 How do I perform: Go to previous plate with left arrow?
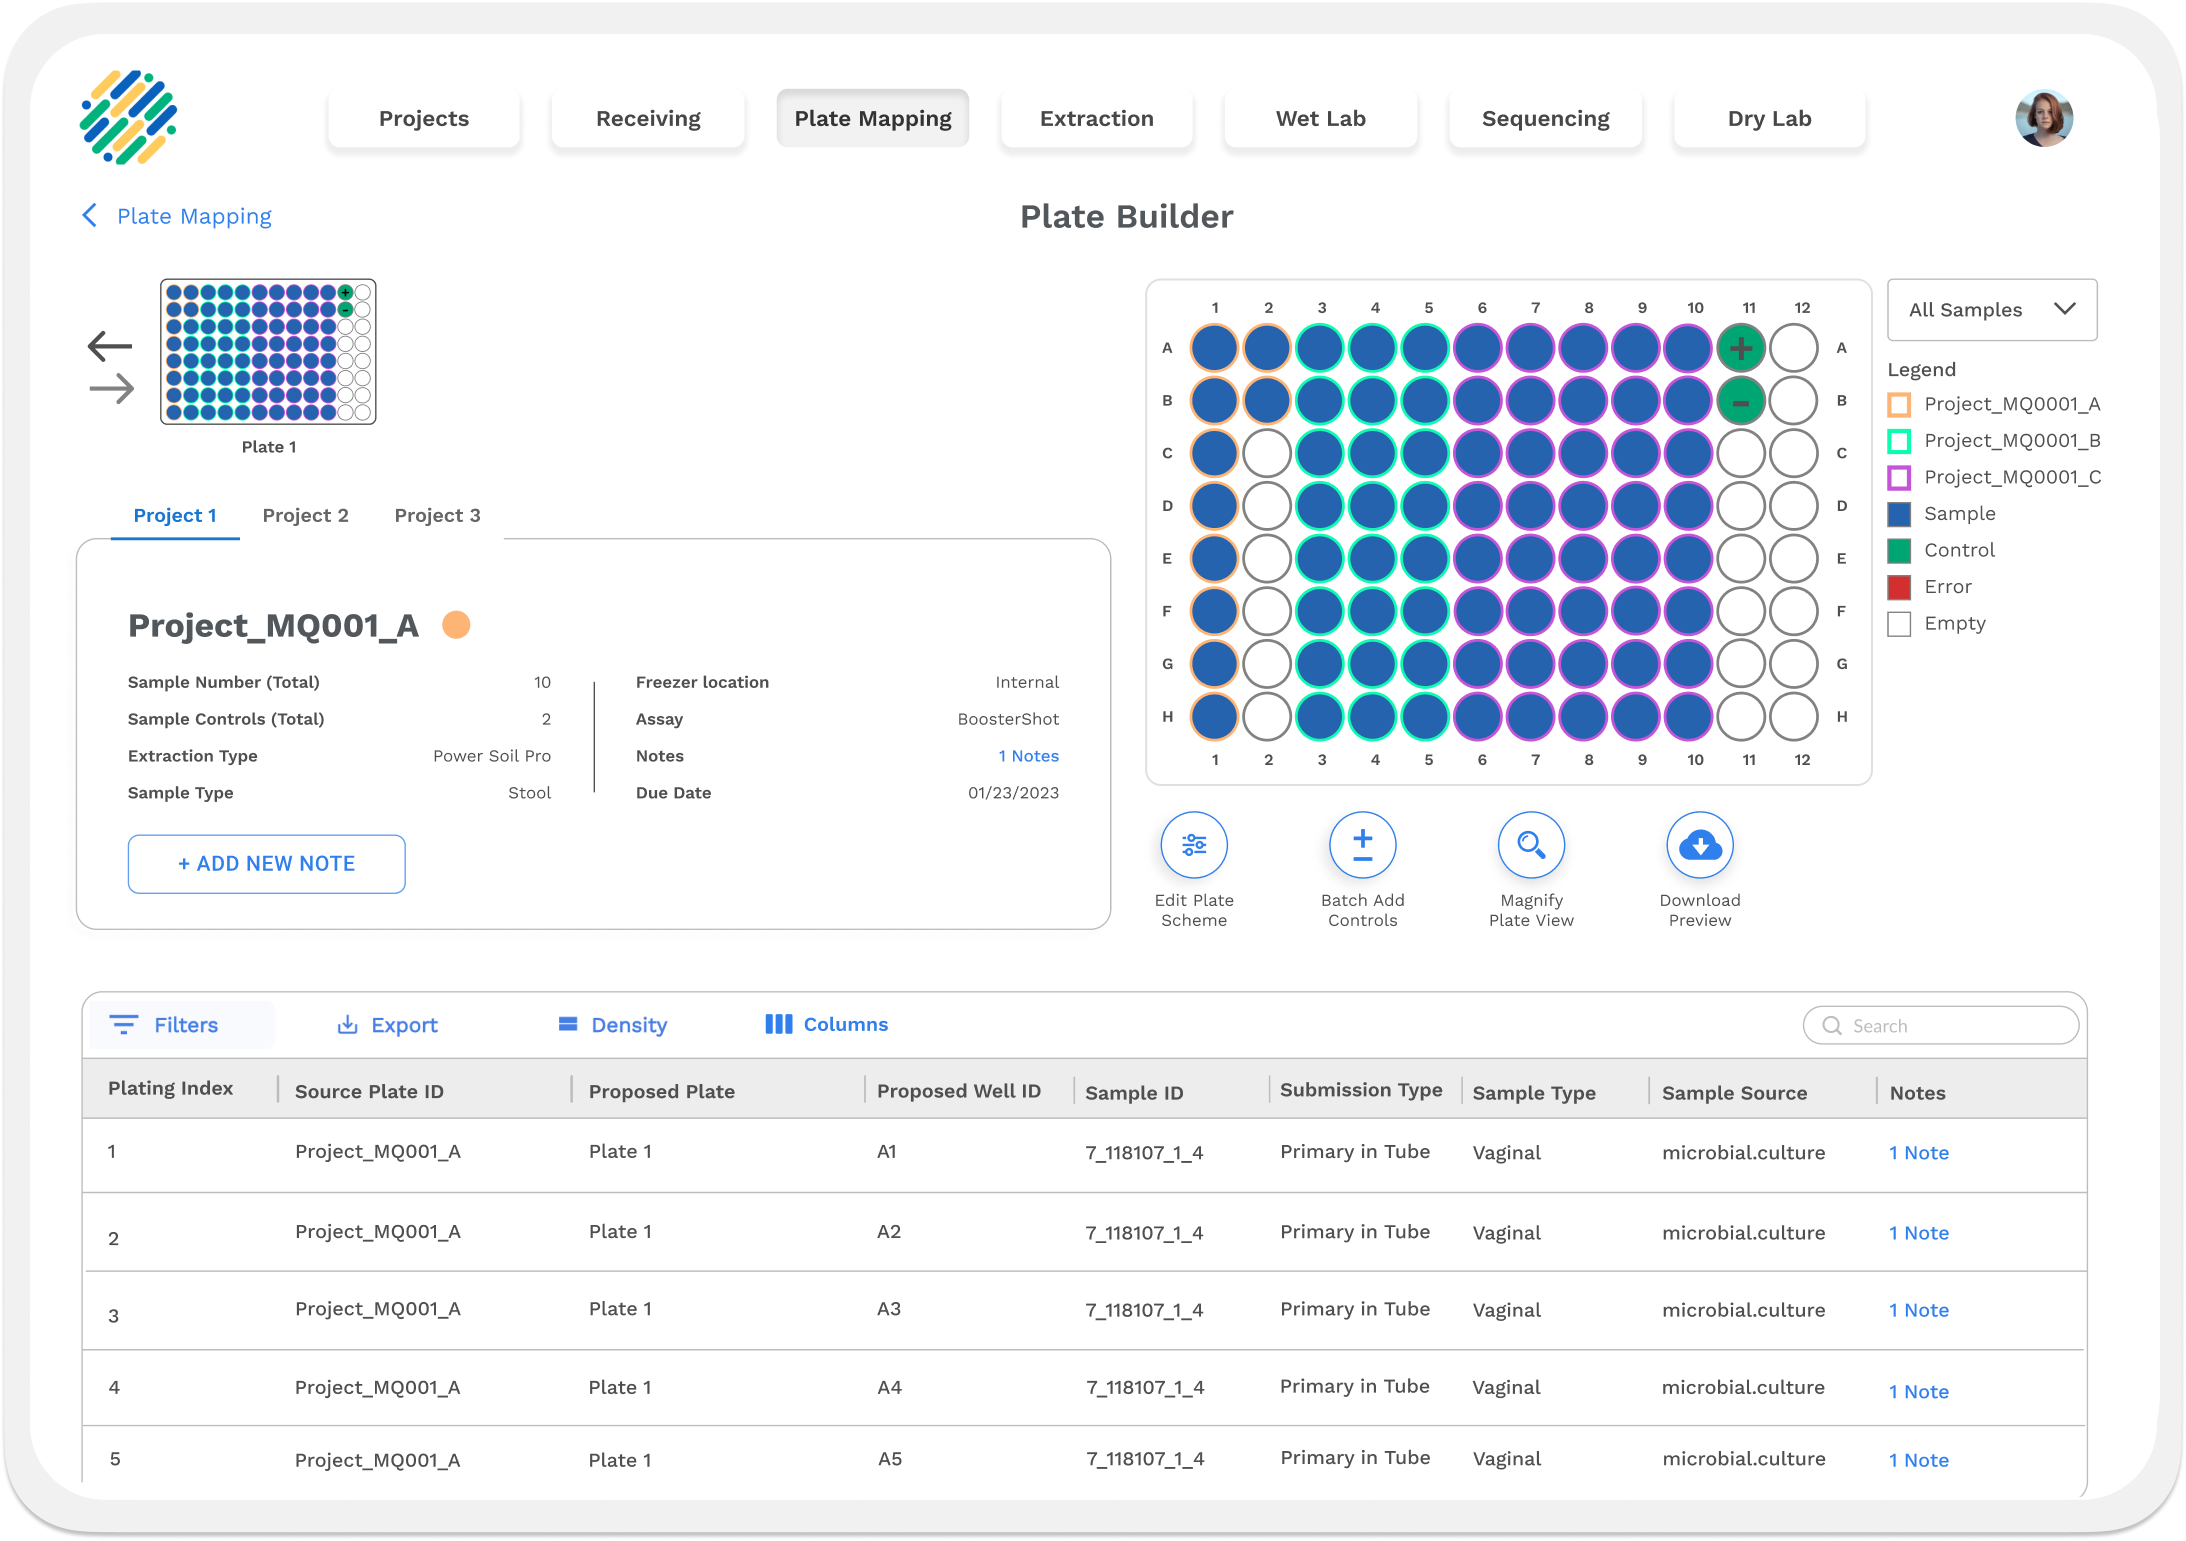[110, 347]
